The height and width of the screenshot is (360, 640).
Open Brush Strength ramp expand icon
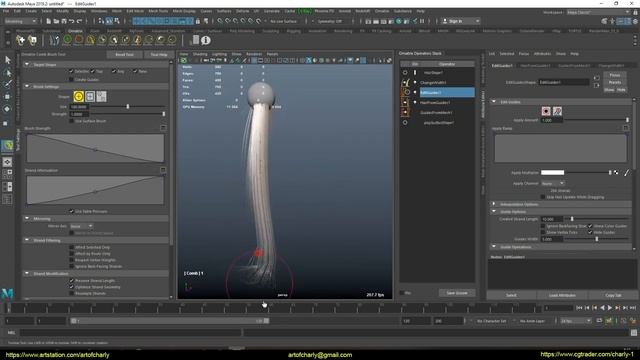(x=163, y=128)
